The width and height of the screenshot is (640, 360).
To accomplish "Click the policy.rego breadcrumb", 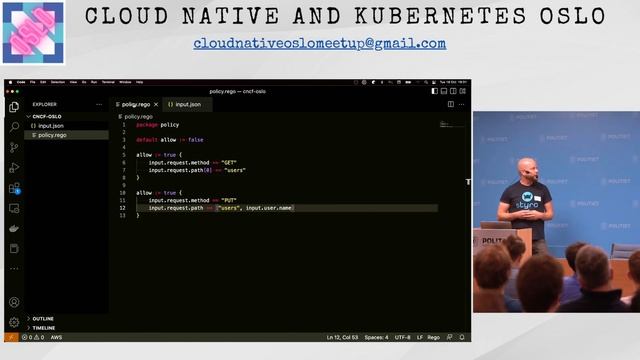I will pyautogui.click(x=138, y=117).
